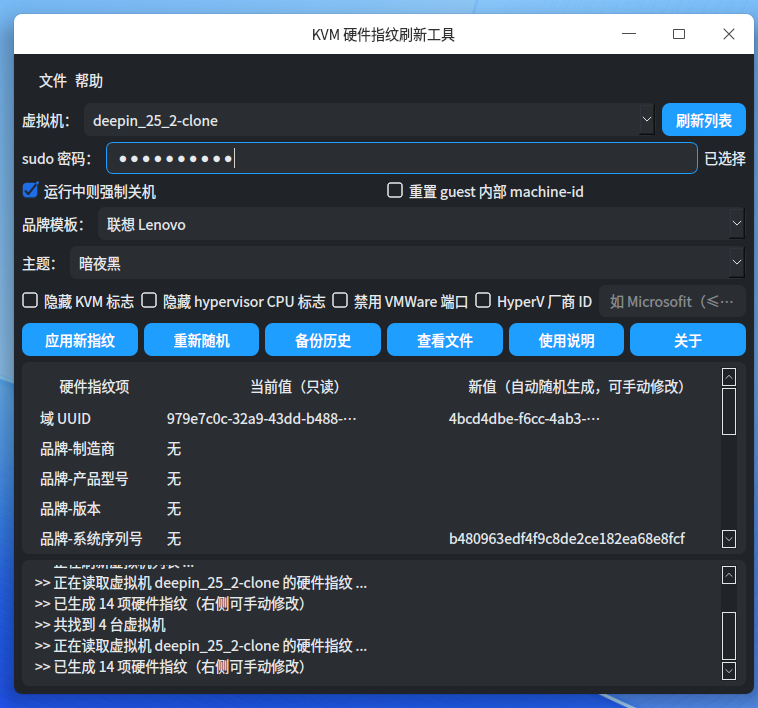Click the HyperV vendor ID text field
This screenshot has width=758, height=708.
pyautogui.click(x=672, y=301)
